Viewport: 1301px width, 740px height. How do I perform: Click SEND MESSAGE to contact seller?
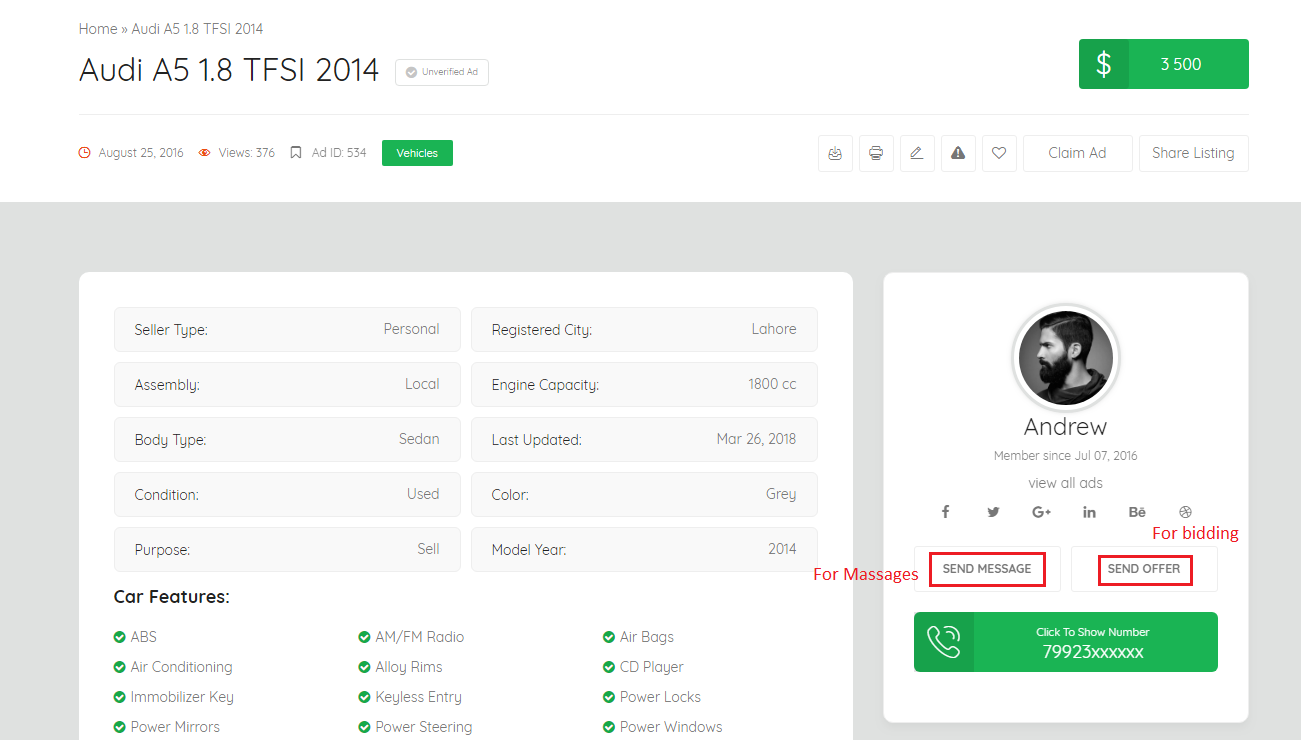[x=987, y=569]
